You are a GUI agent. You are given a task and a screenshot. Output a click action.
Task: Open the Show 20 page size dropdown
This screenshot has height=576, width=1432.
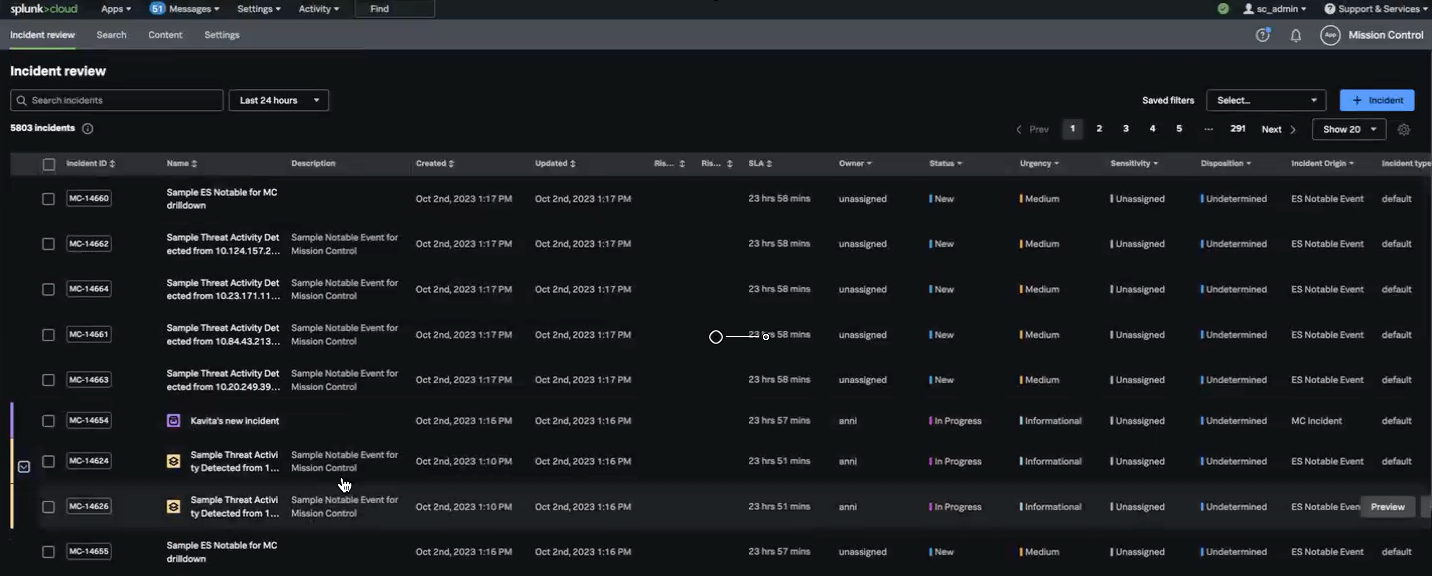1348,129
